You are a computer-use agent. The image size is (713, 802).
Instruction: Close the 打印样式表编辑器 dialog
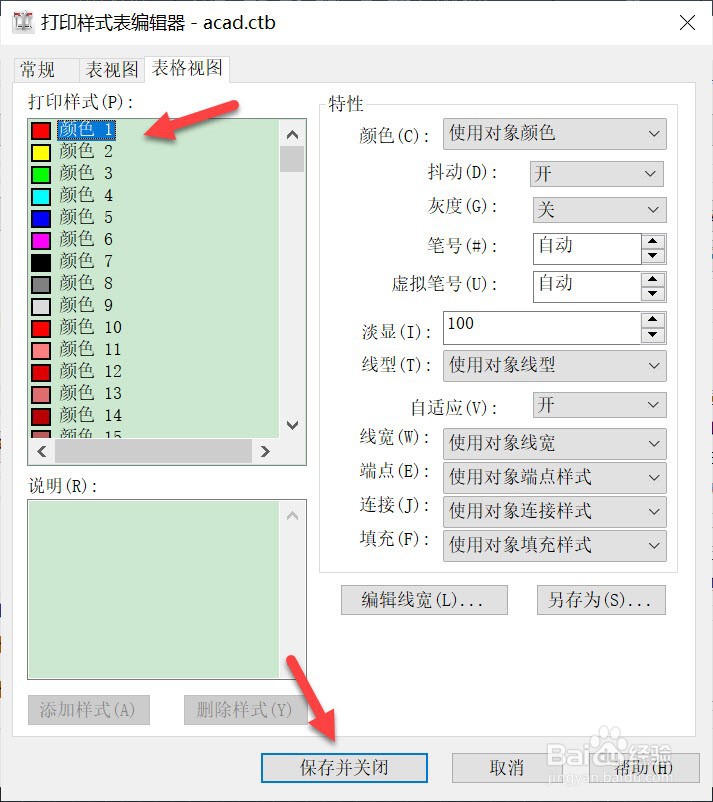pos(687,23)
